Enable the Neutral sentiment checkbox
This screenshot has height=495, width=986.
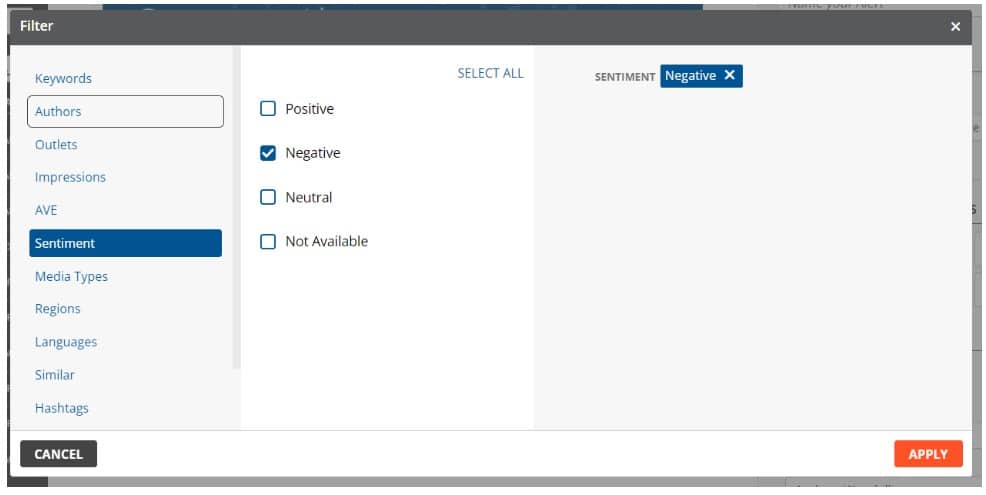point(268,198)
